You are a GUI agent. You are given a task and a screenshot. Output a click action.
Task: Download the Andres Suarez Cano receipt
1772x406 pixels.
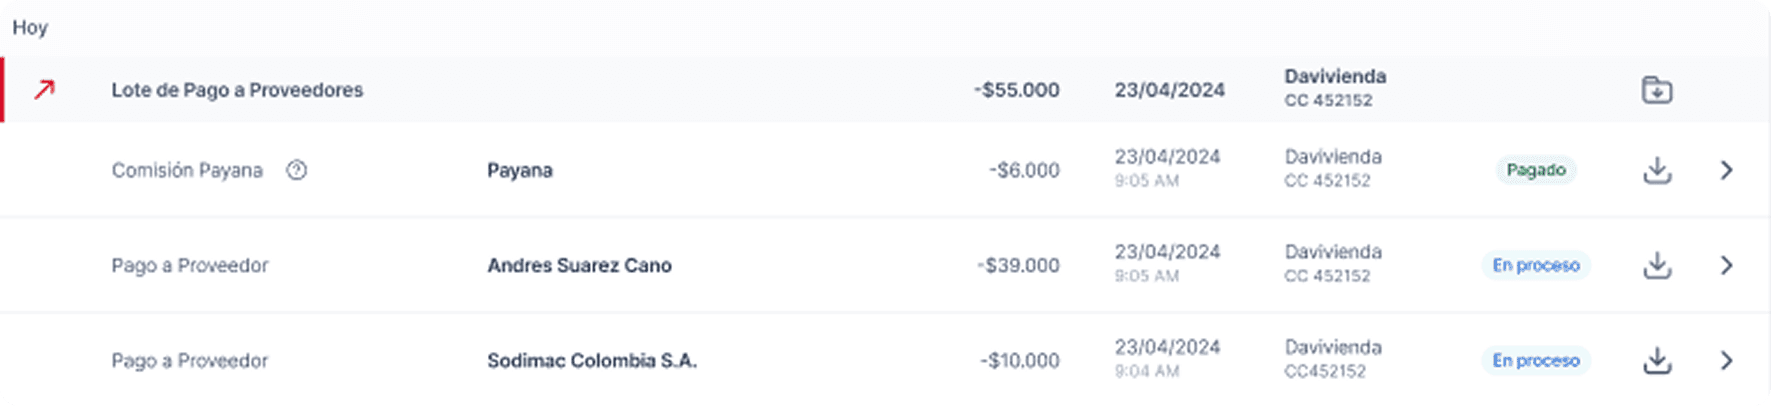pyautogui.click(x=1657, y=266)
